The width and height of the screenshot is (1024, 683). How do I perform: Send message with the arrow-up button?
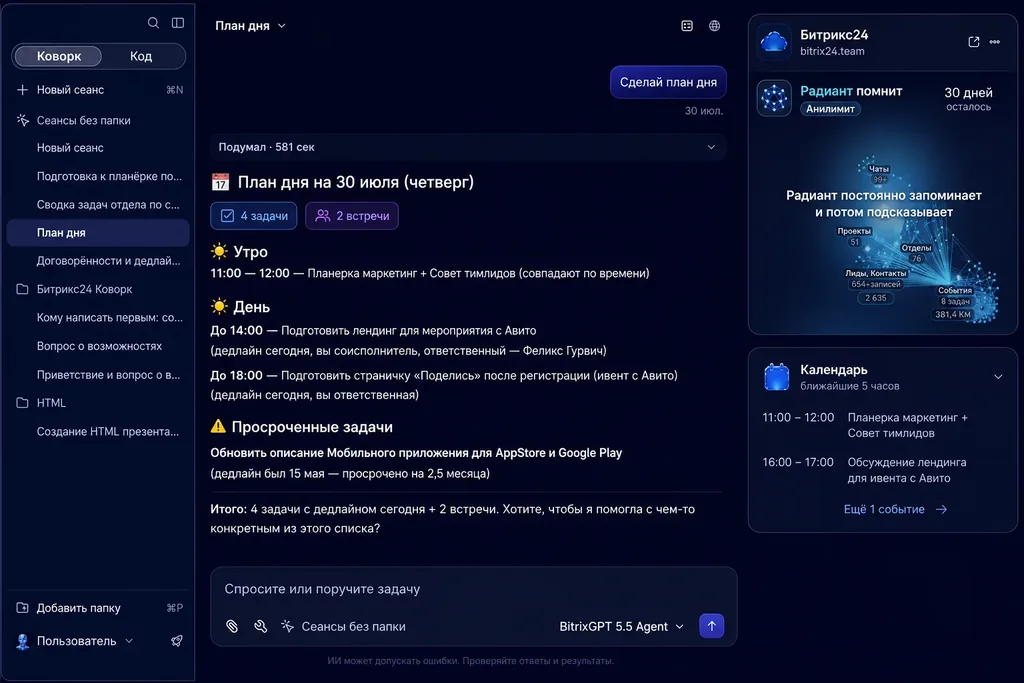tap(711, 626)
